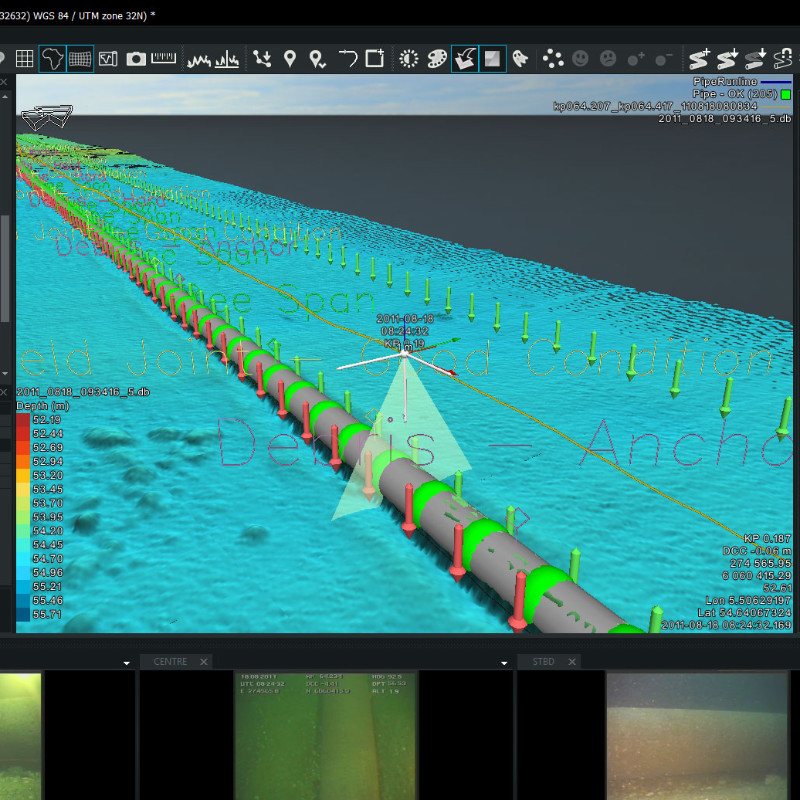Toggle the selection arrow tool

(x=465, y=58)
